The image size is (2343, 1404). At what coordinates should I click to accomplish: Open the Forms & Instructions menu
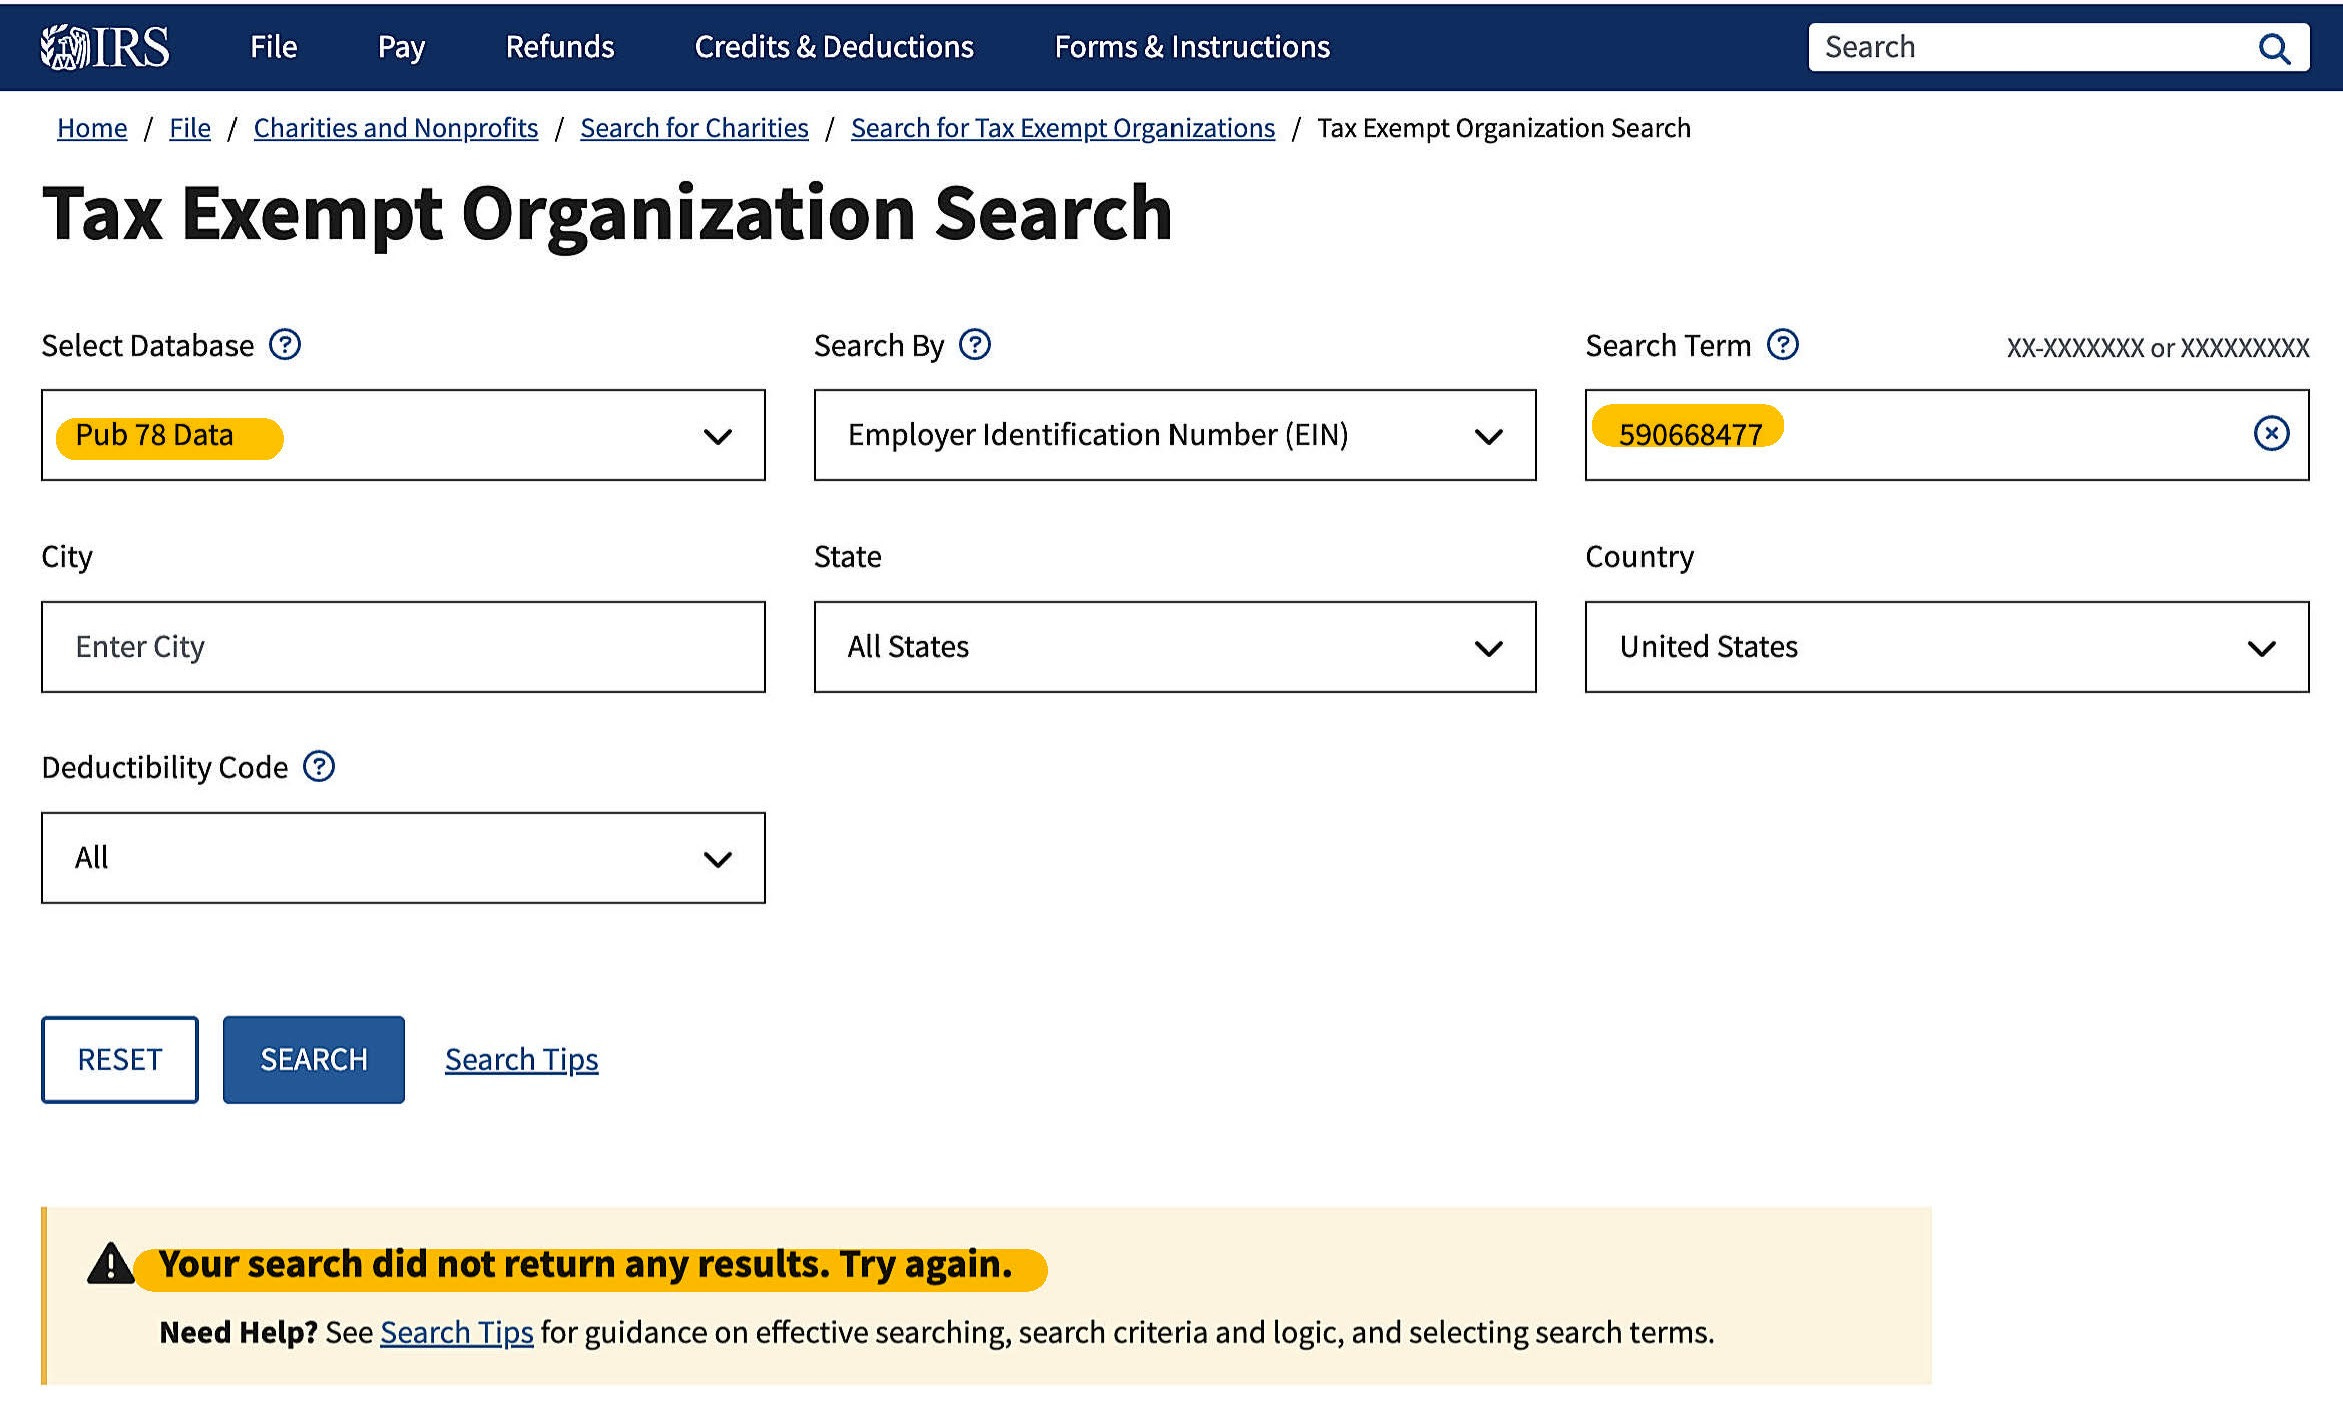pyautogui.click(x=1192, y=47)
